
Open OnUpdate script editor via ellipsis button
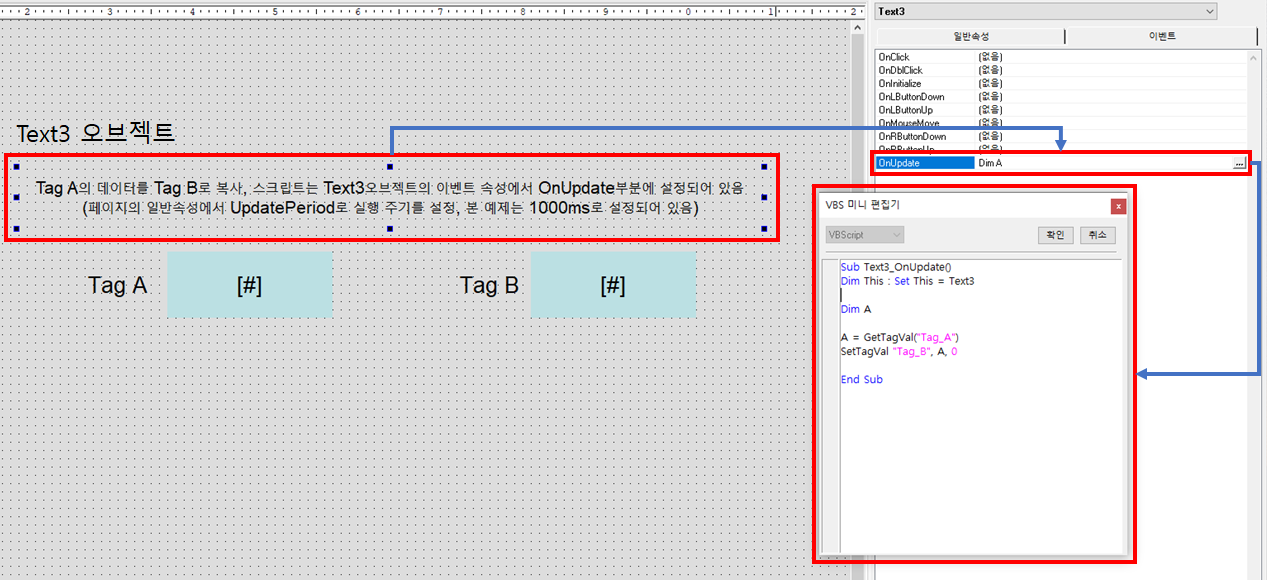pos(1241,162)
